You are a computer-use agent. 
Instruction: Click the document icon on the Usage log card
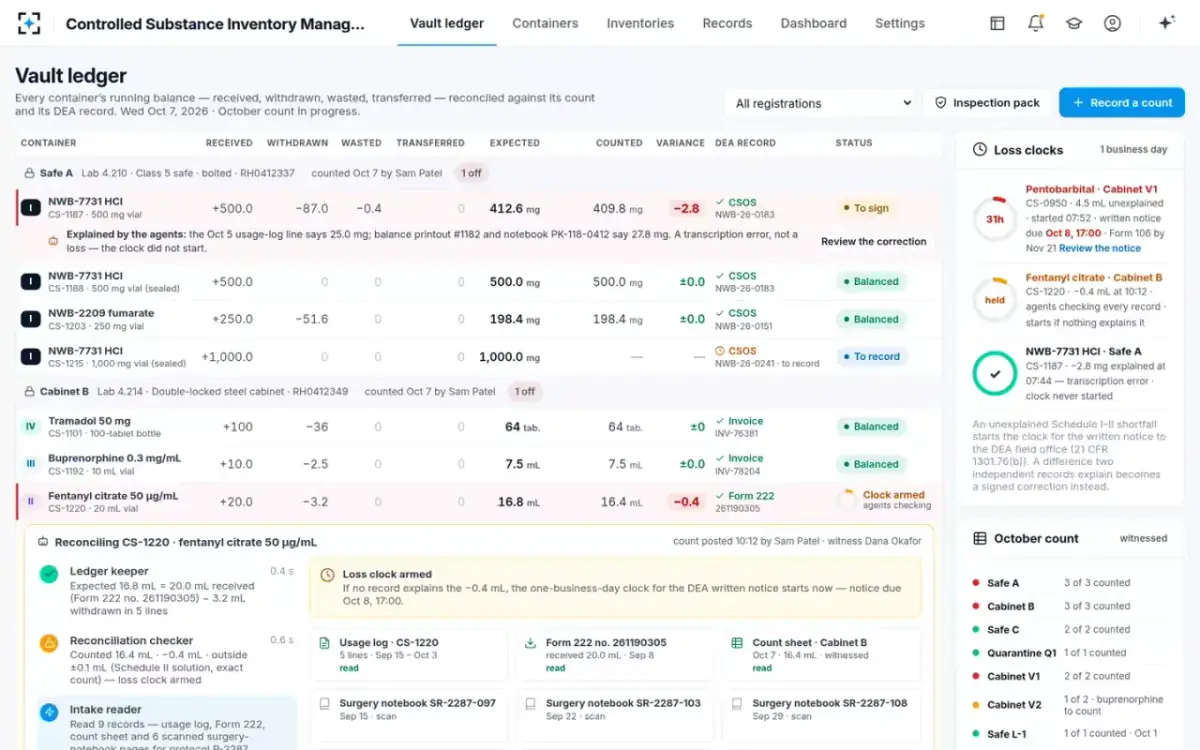(x=324, y=643)
